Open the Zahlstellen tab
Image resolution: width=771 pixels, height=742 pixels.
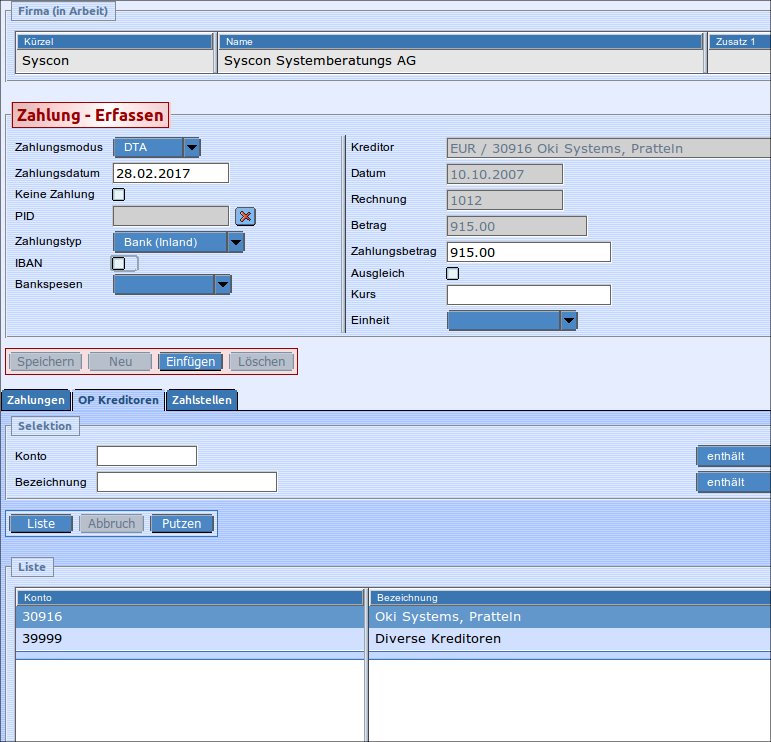coord(202,400)
